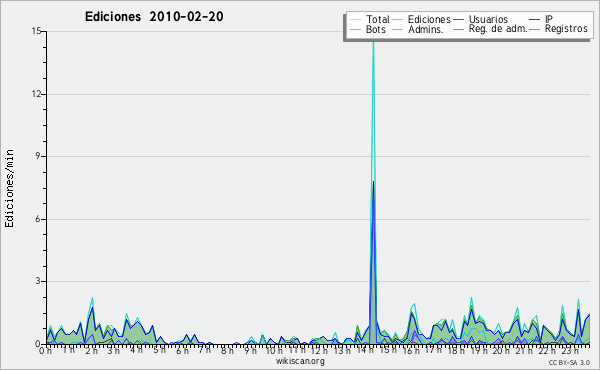Click the '23 h' x-axis label

click(x=569, y=350)
